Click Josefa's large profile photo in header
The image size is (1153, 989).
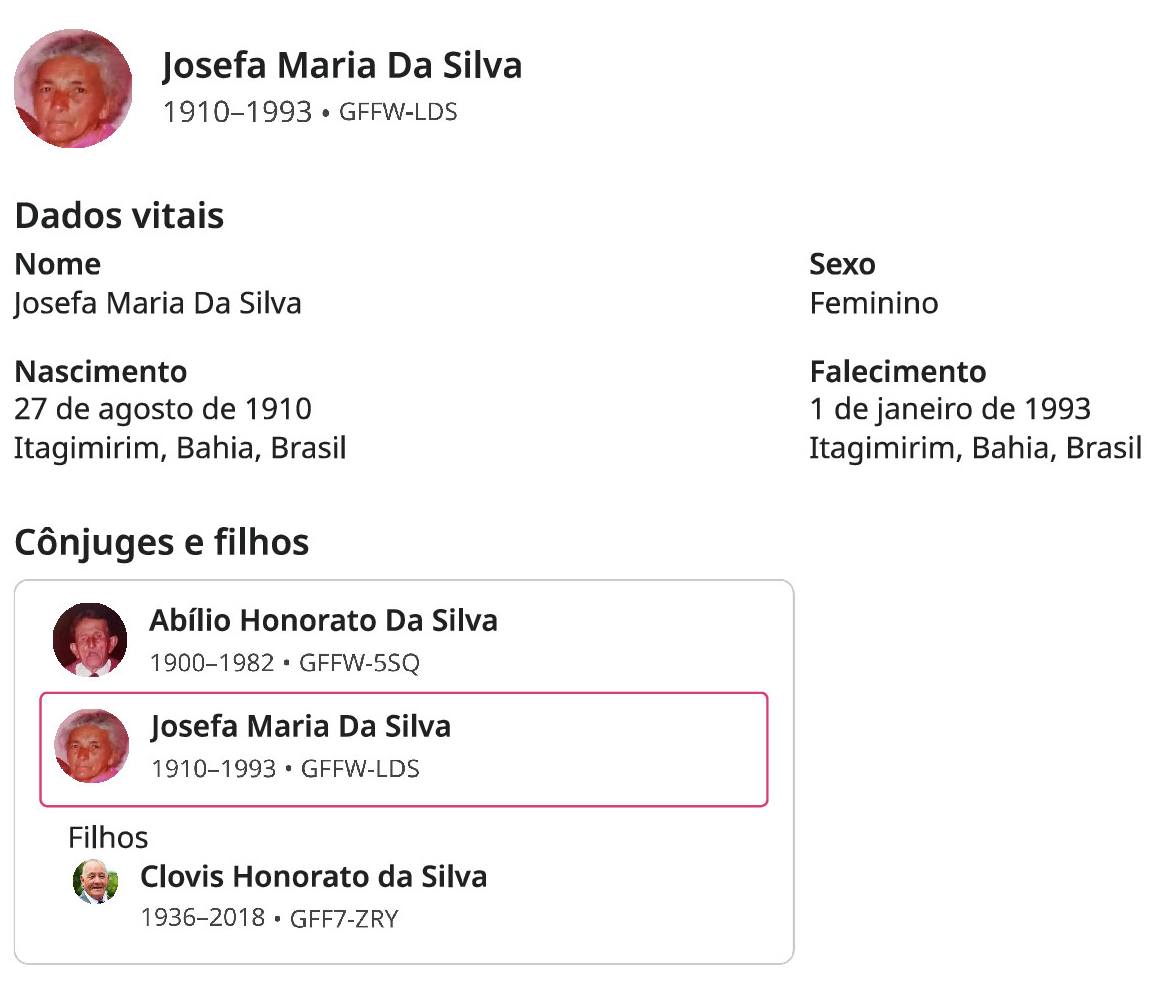point(73,89)
